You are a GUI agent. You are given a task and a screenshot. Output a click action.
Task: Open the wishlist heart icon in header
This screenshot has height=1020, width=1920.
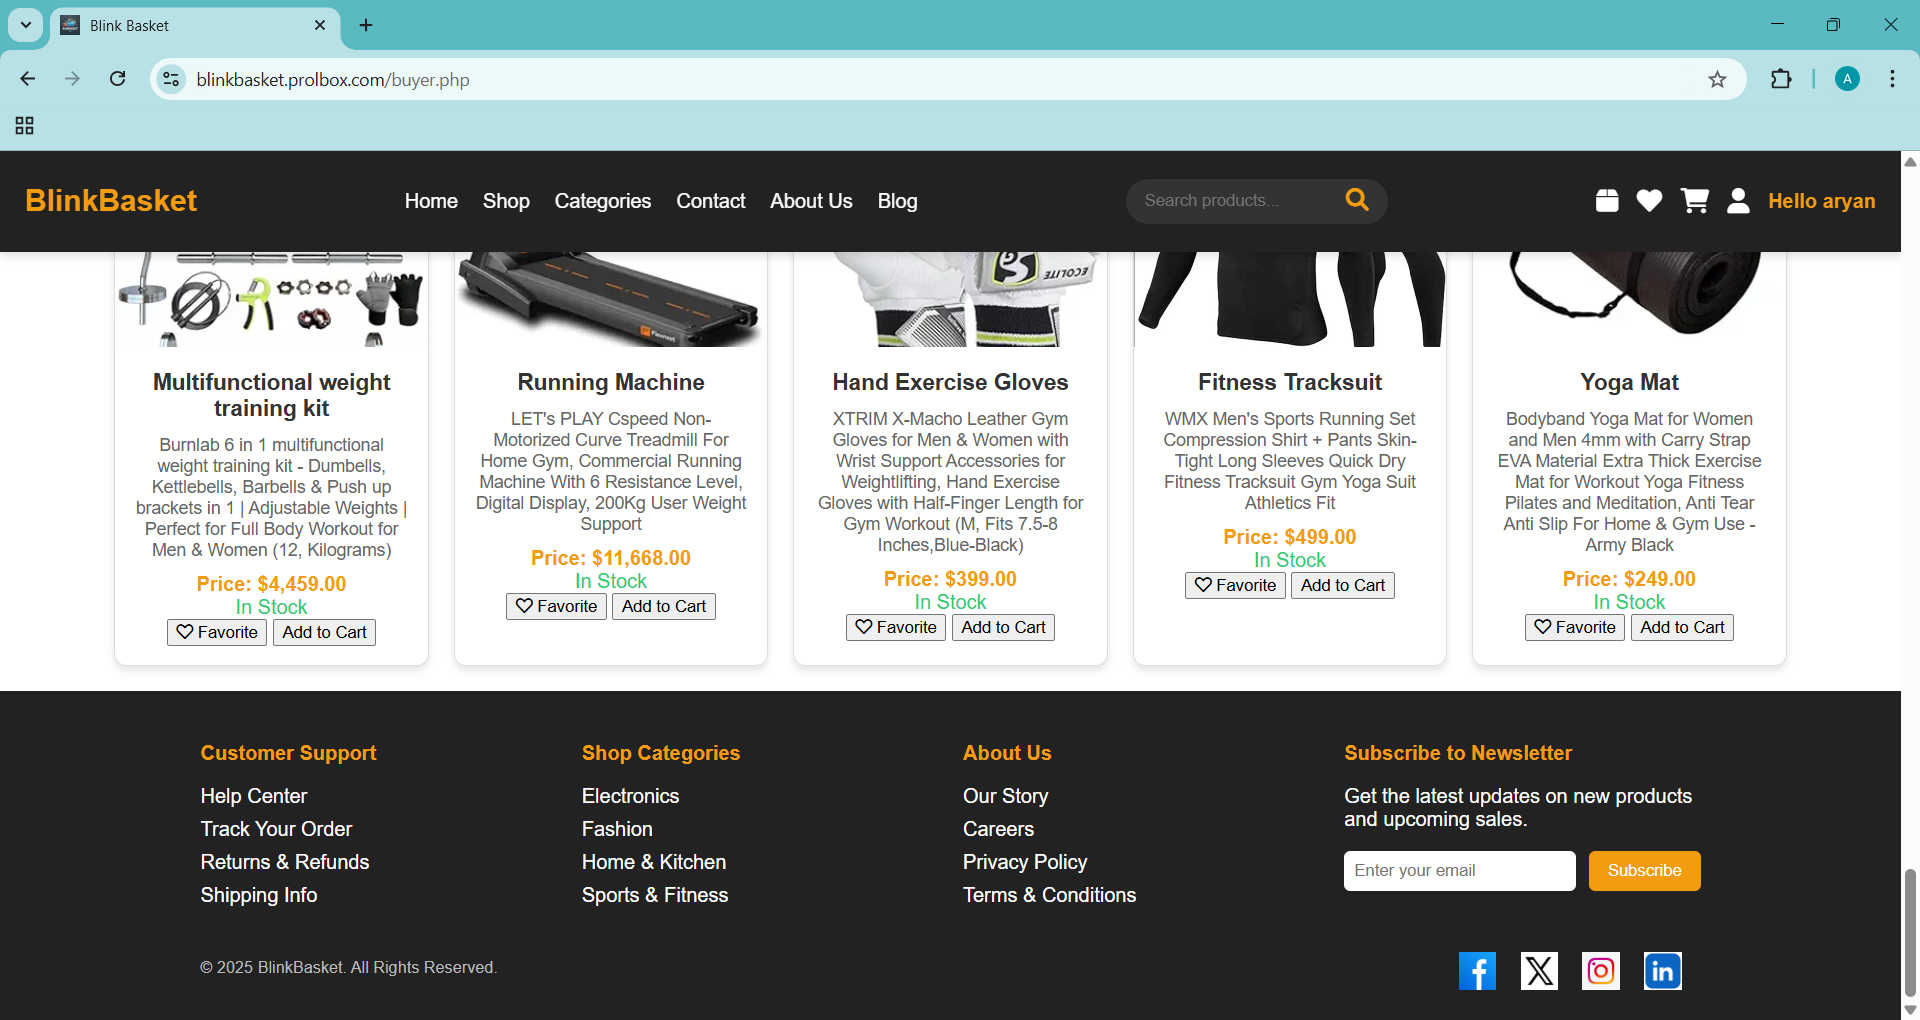point(1649,201)
